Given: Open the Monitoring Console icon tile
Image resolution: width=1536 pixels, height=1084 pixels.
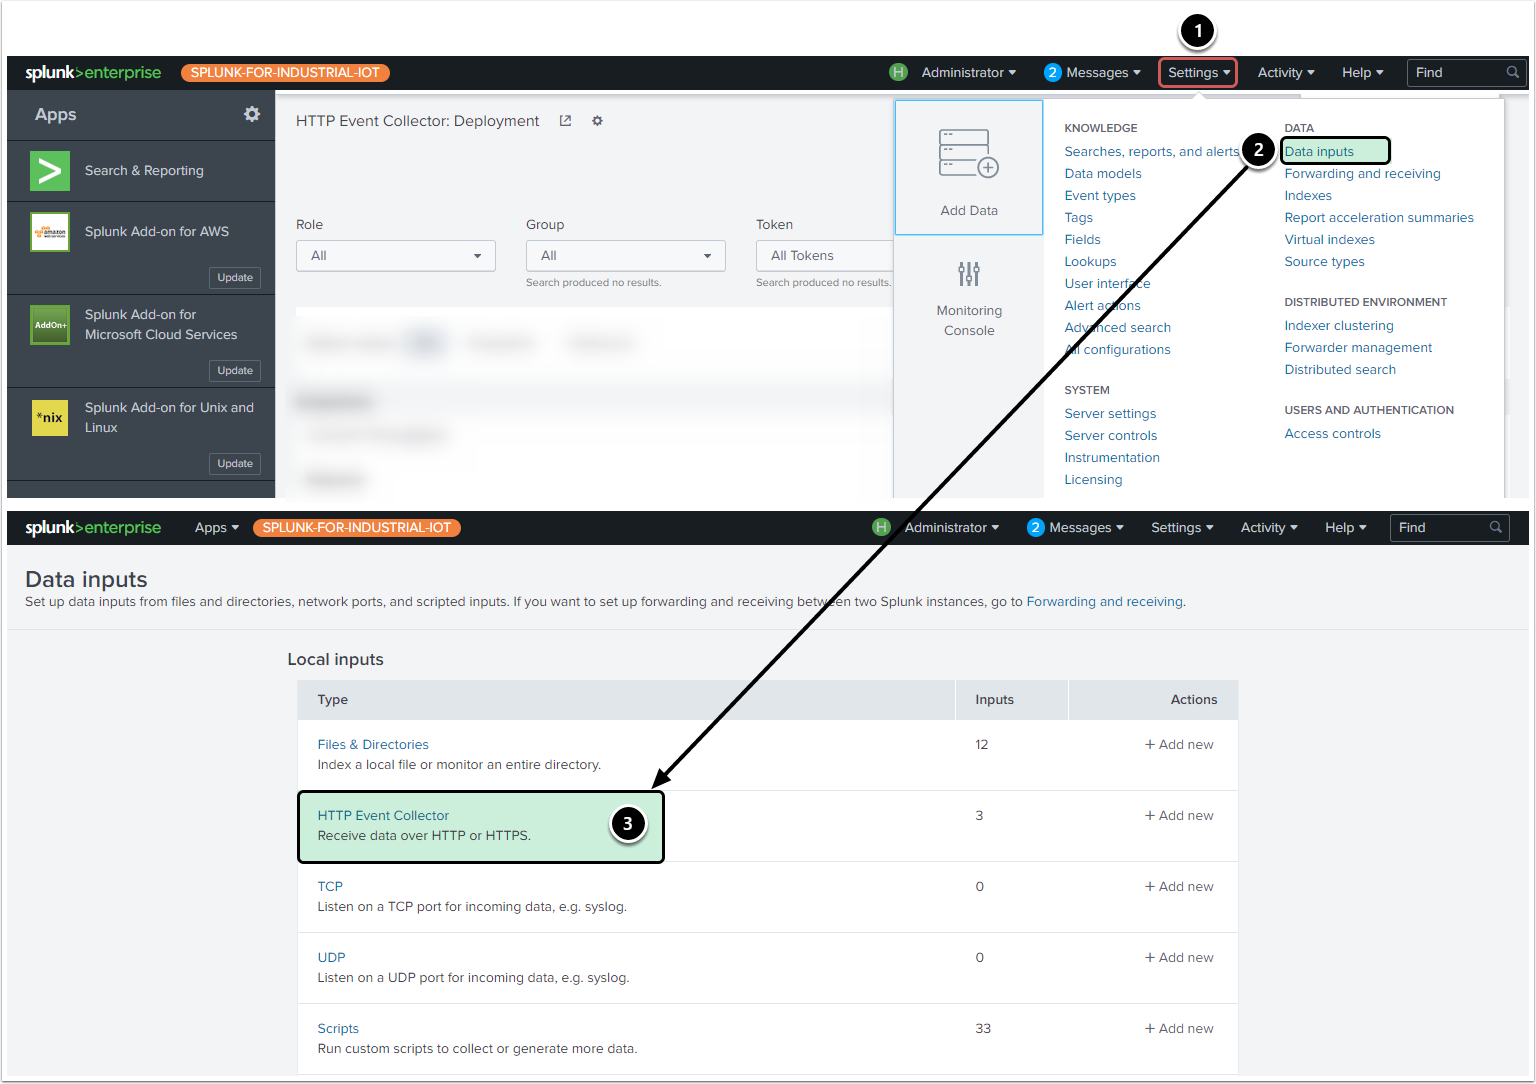Looking at the screenshot, I should pyautogui.click(x=969, y=298).
